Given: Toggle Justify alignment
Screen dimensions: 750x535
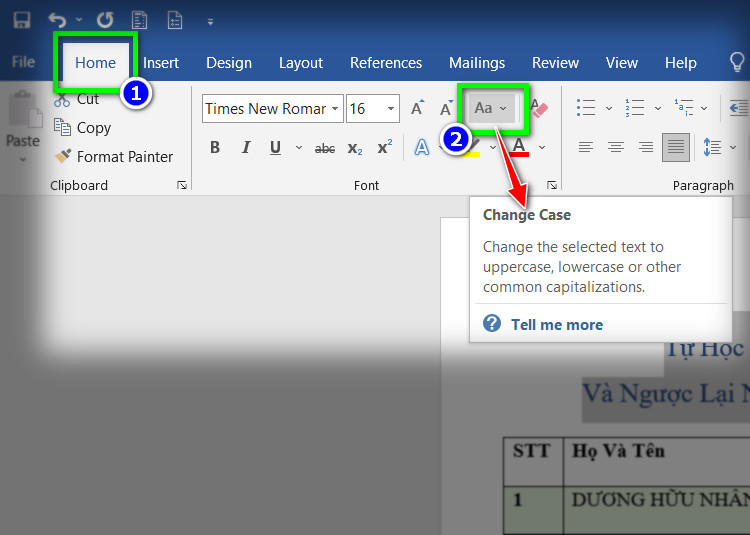Looking at the screenshot, I should (675, 147).
